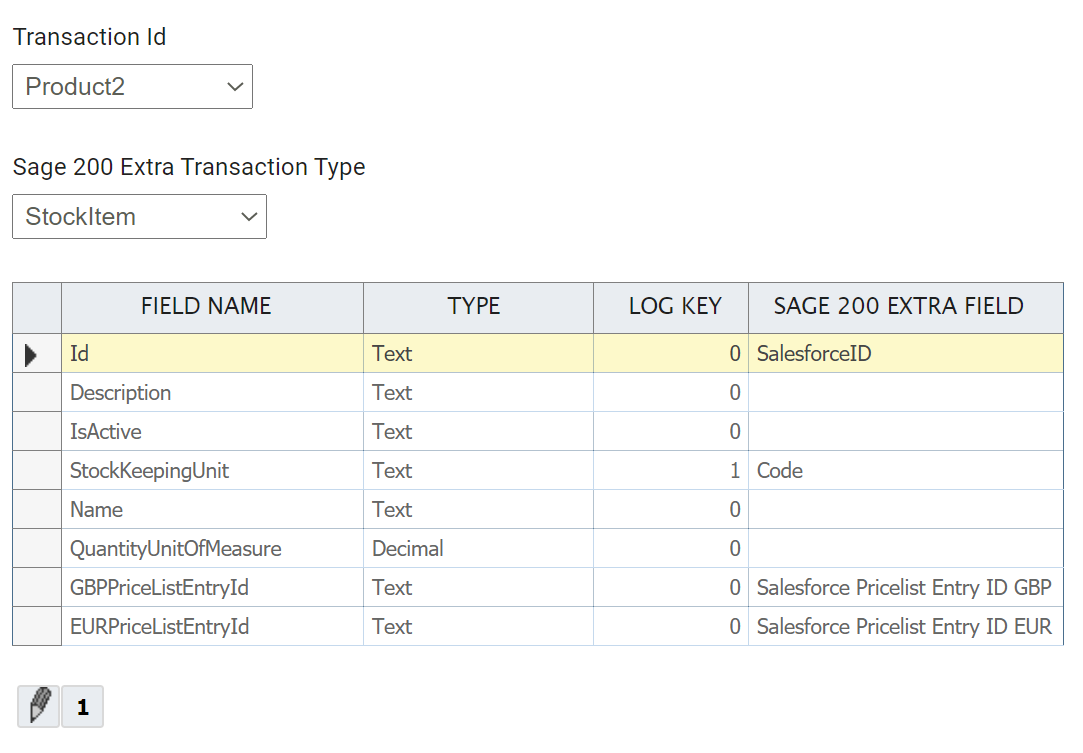Click the row header beside StockKeepingUnit
Screen dimensions: 1083x753
tap(37, 470)
